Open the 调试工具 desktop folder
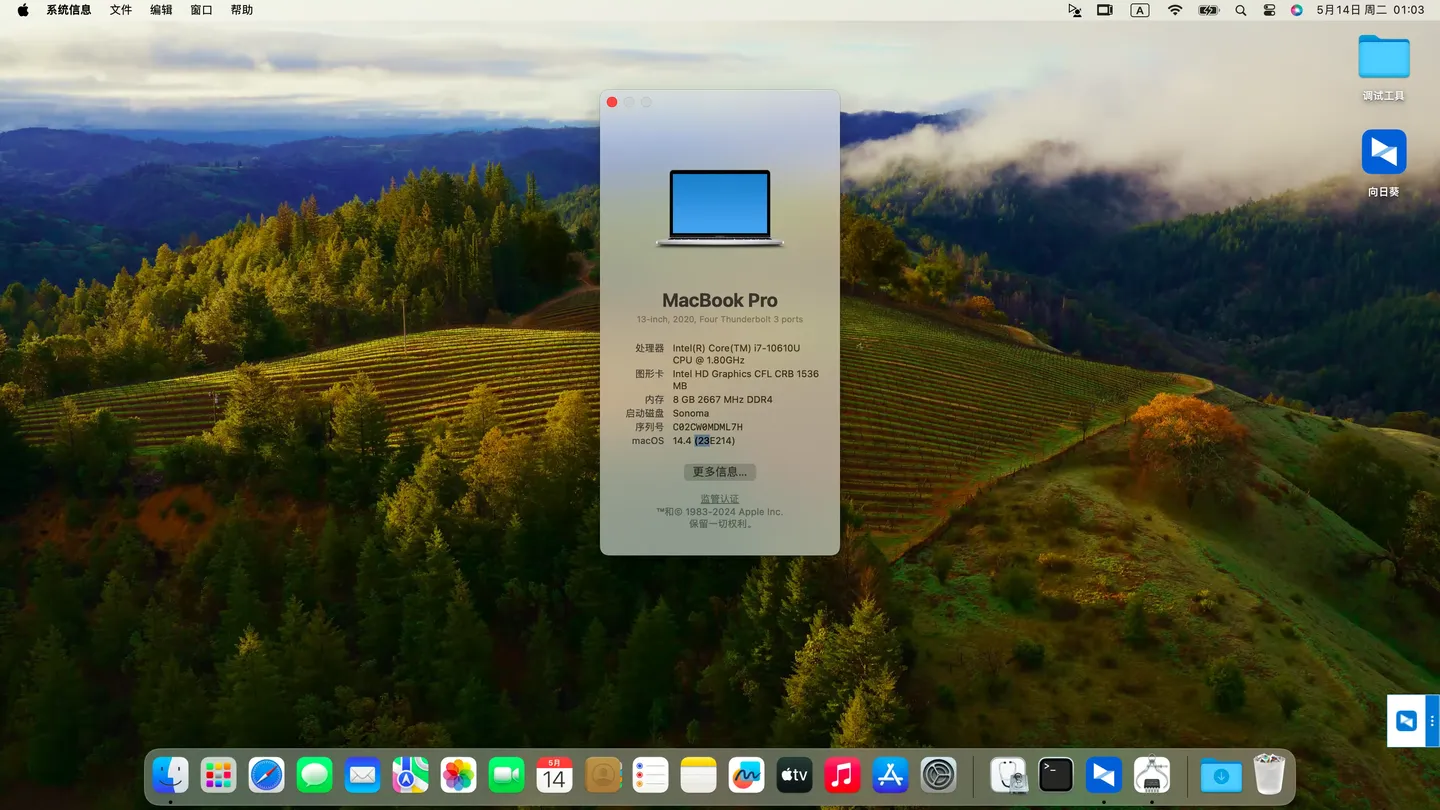1440x810 pixels. tap(1383, 58)
